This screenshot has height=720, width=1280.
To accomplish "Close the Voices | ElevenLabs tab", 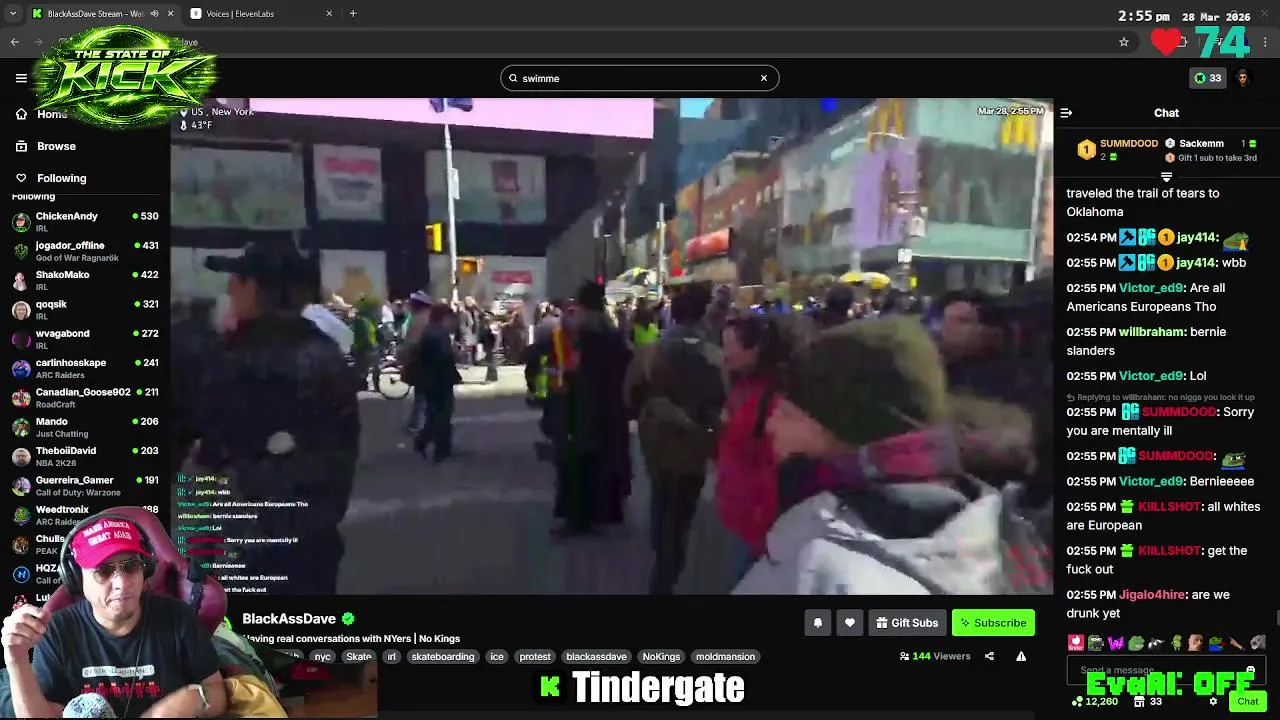I will tap(329, 14).
